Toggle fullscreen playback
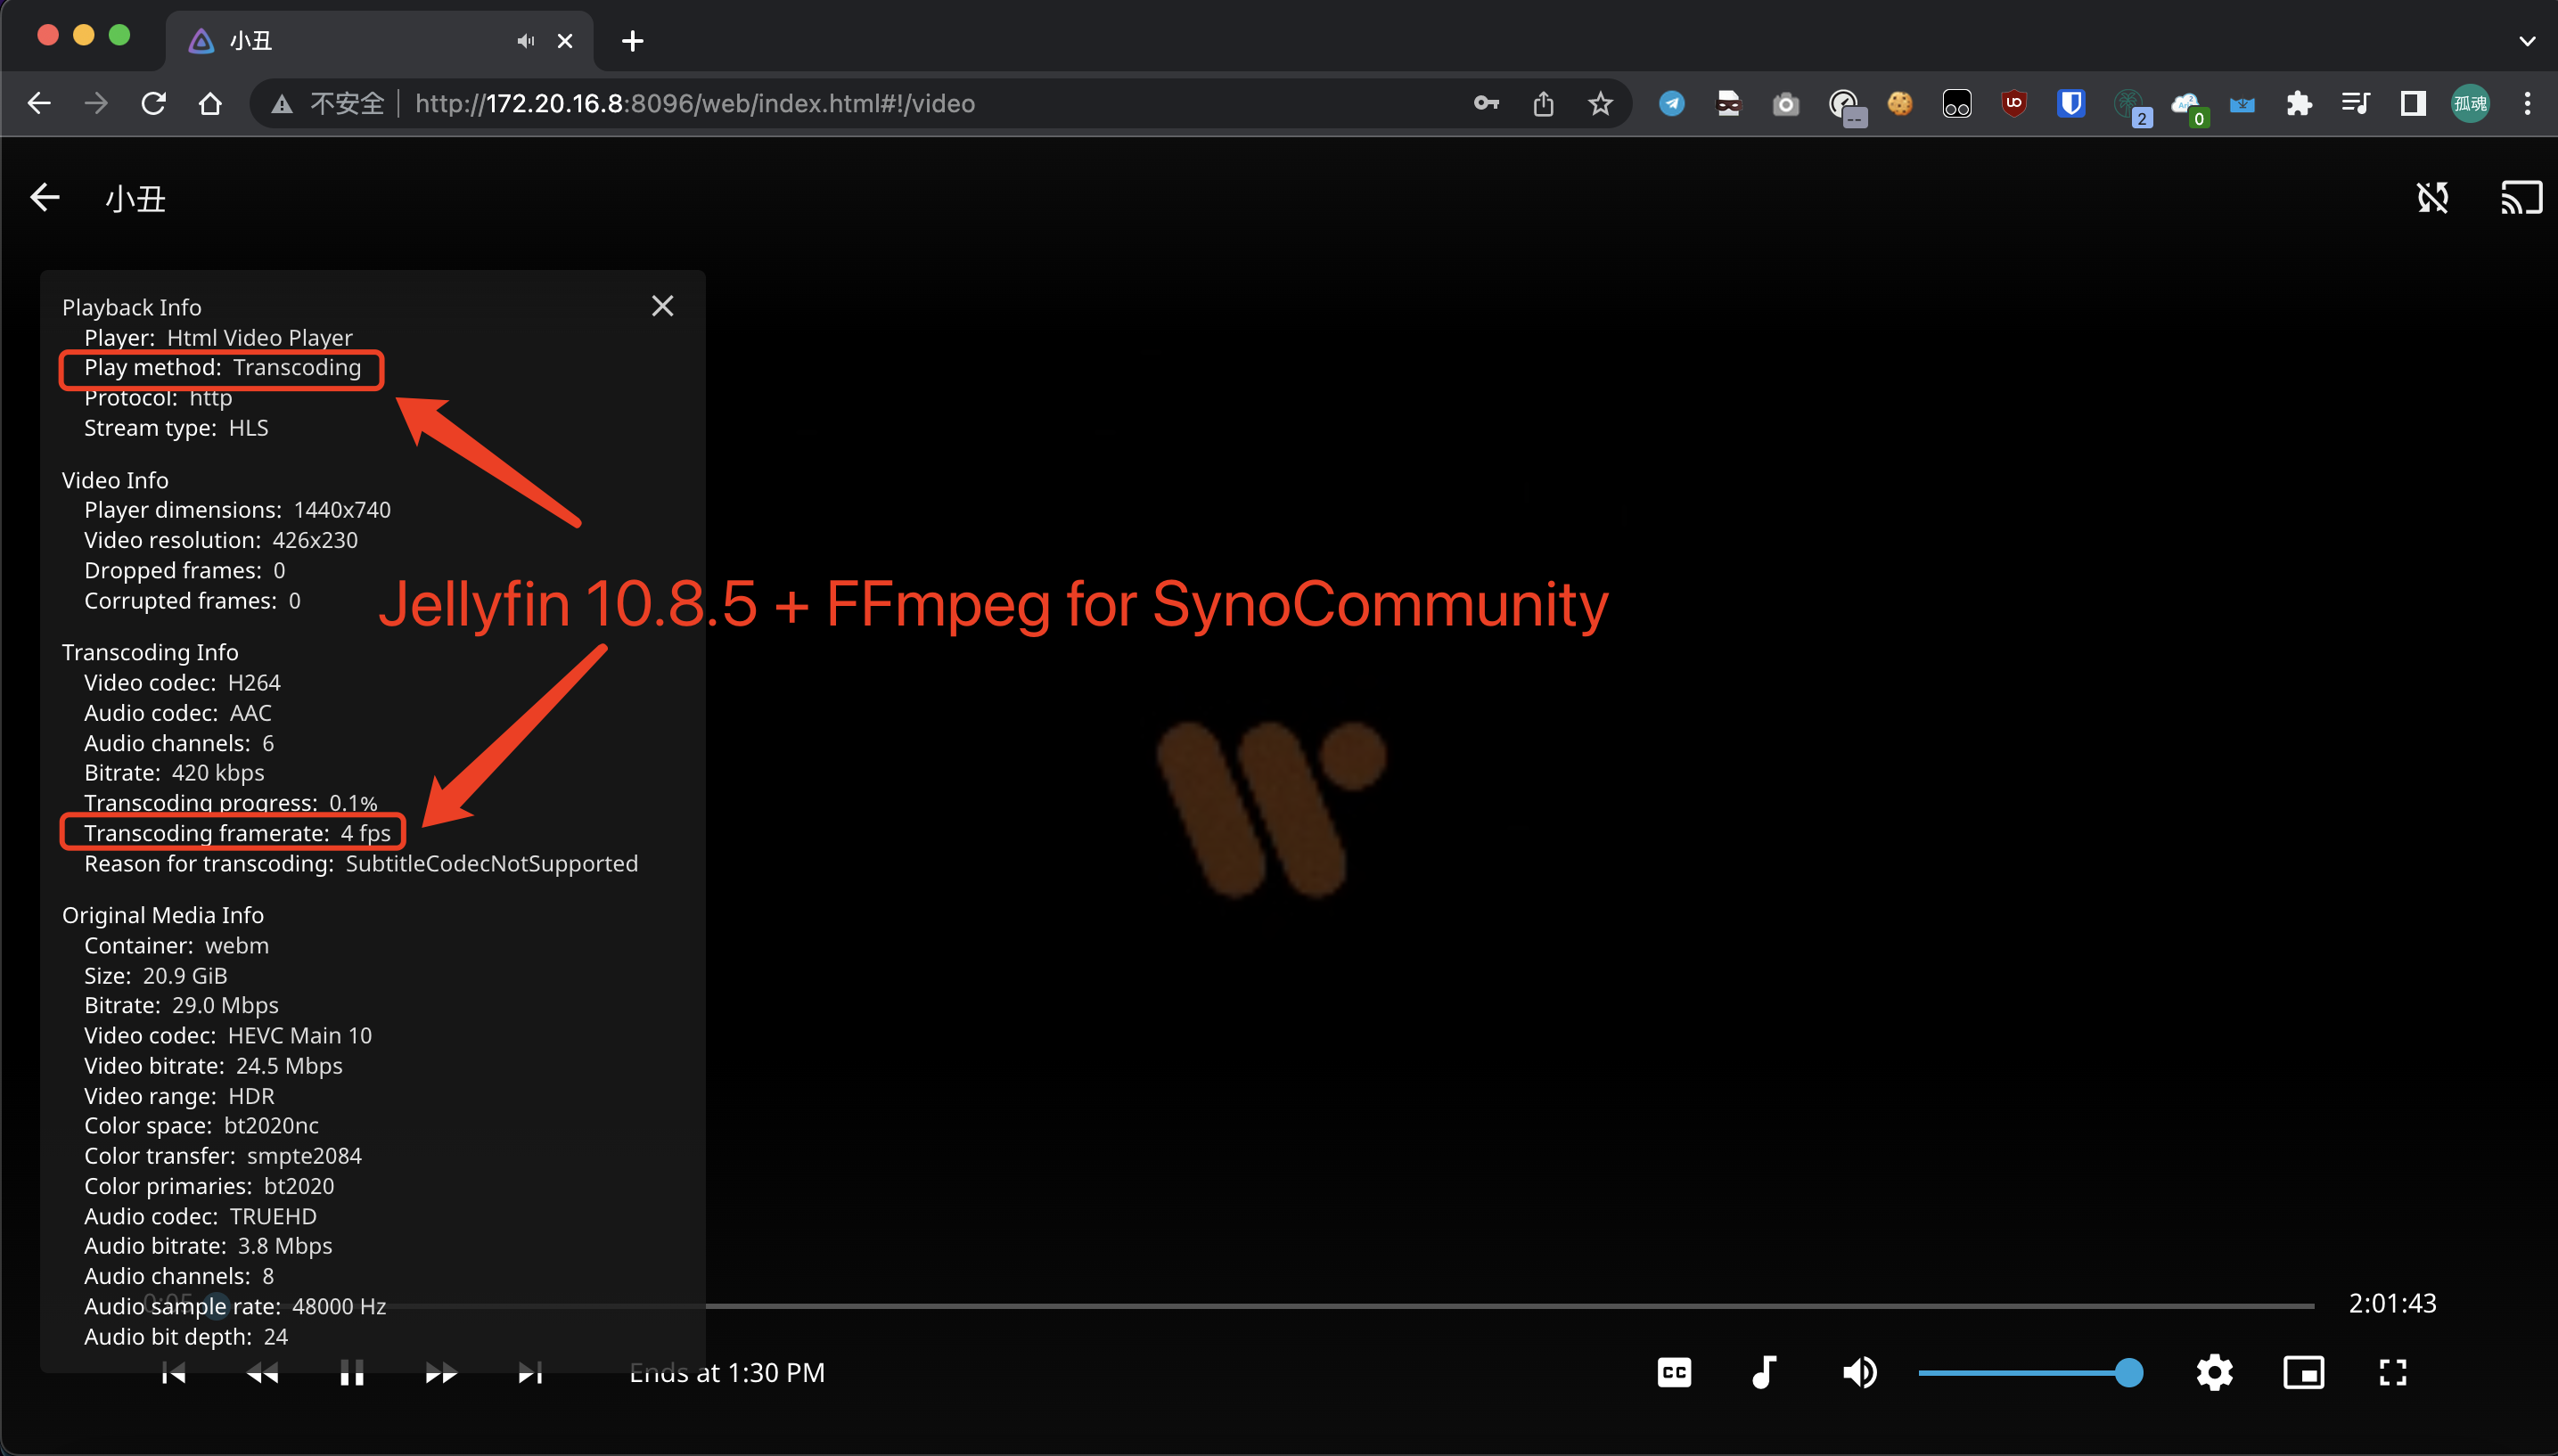The height and width of the screenshot is (1456, 2558). coord(2392,1372)
